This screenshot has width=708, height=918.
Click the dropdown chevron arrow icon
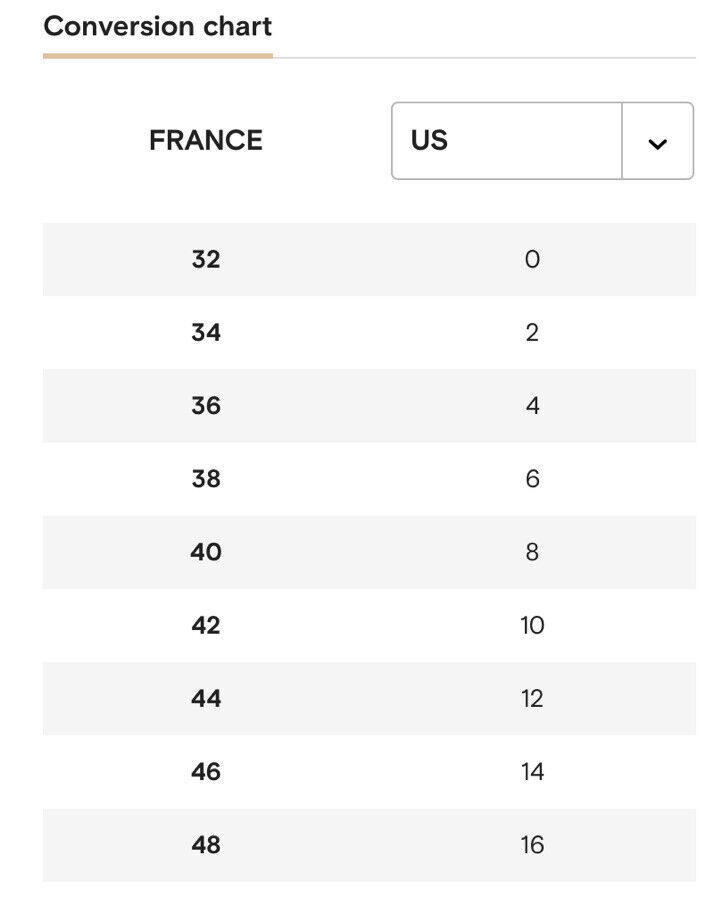point(658,143)
